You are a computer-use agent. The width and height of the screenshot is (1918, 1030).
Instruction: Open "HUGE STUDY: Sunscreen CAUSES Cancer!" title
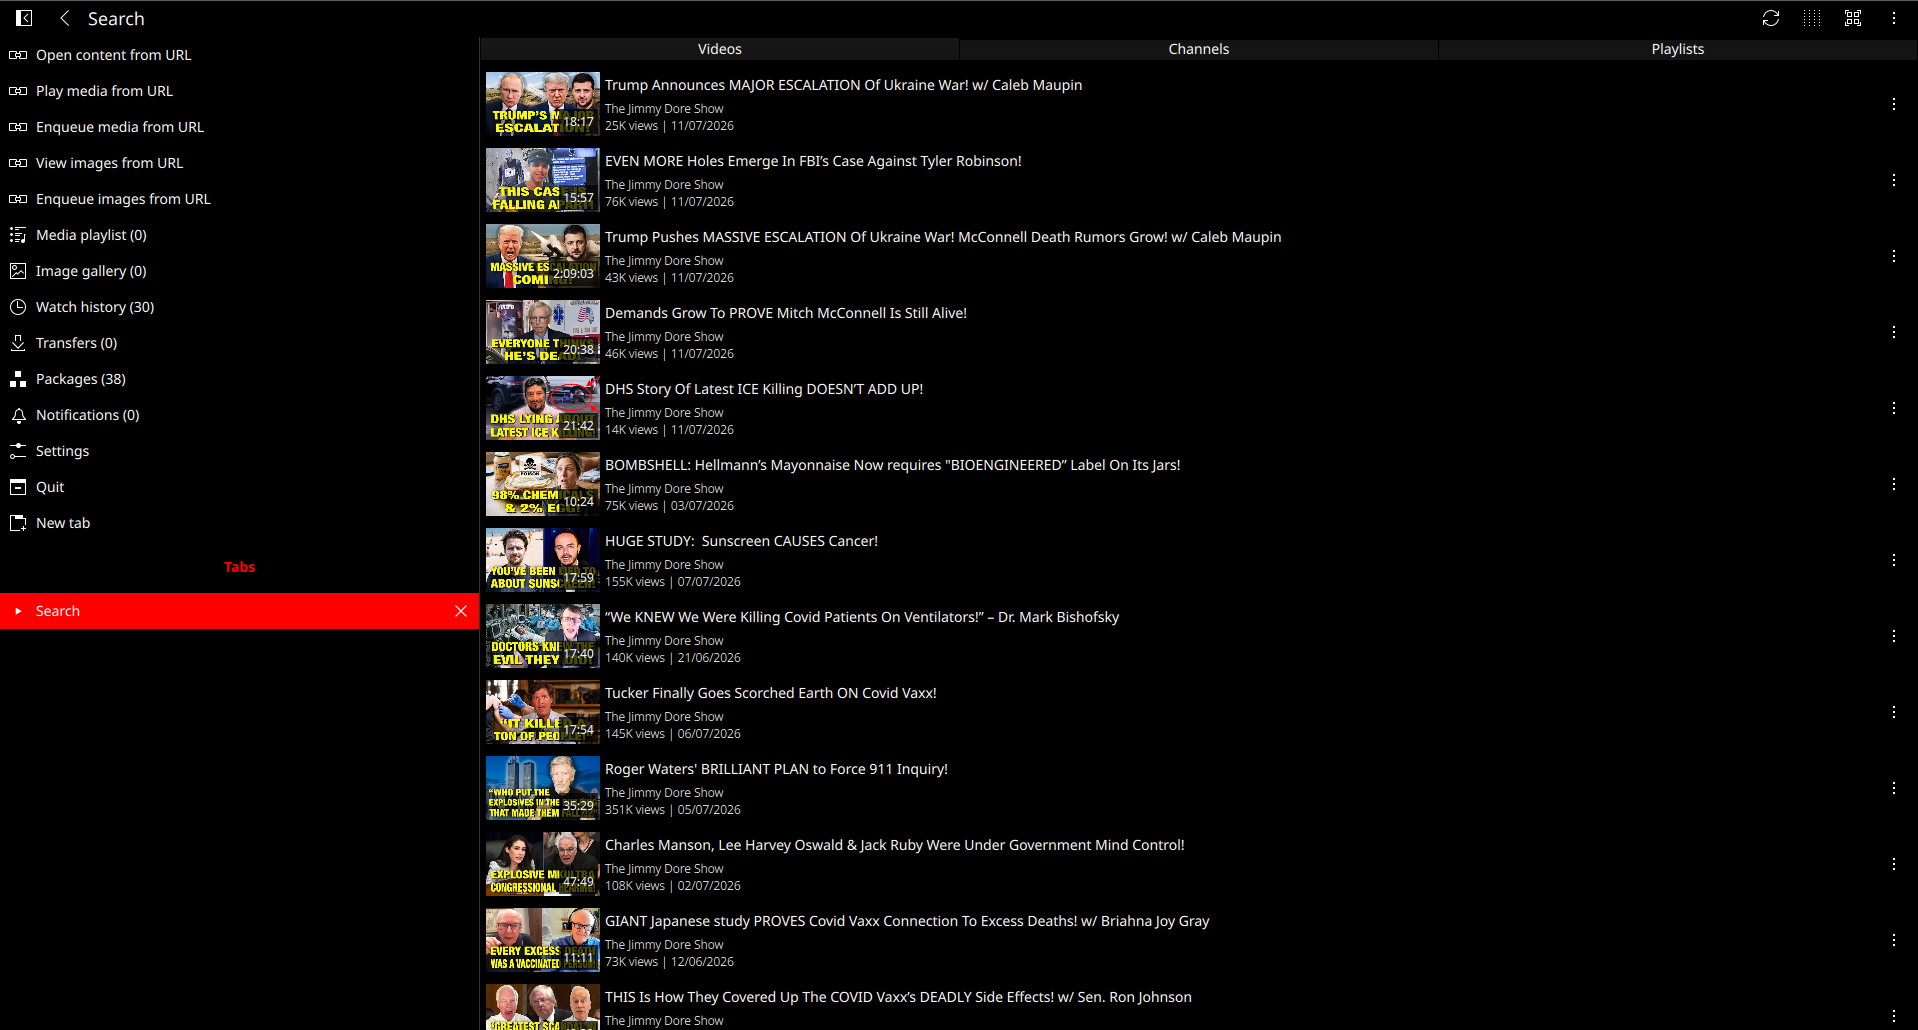coord(741,541)
